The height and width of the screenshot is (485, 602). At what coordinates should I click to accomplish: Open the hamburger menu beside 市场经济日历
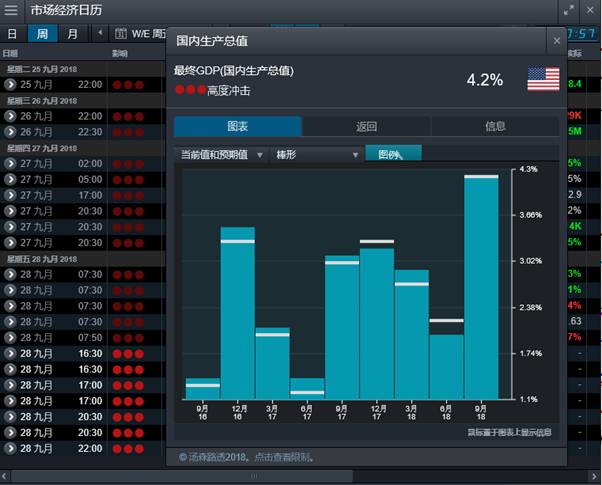pyautogui.click(x=11, y=11)
